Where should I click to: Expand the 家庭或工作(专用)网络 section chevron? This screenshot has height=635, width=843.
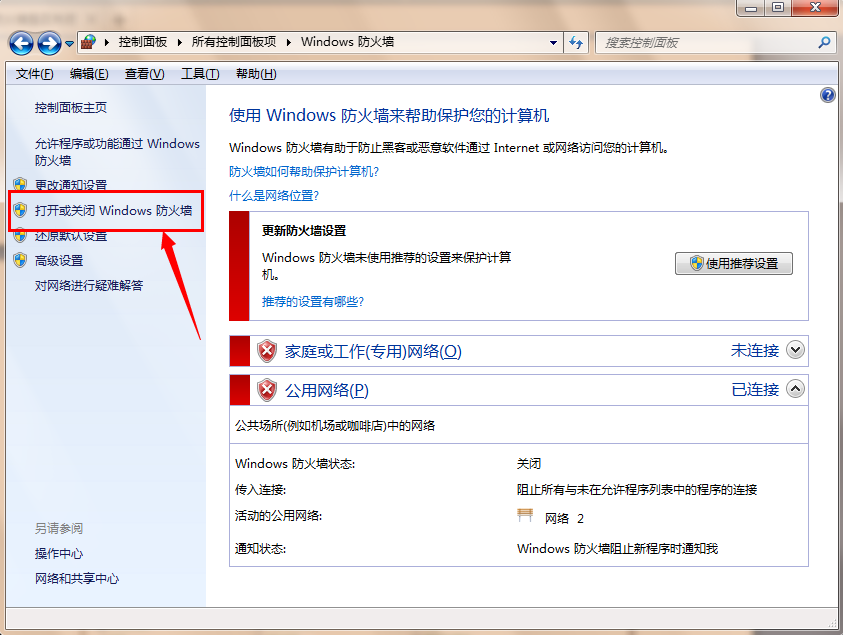[x=795, y=350]
